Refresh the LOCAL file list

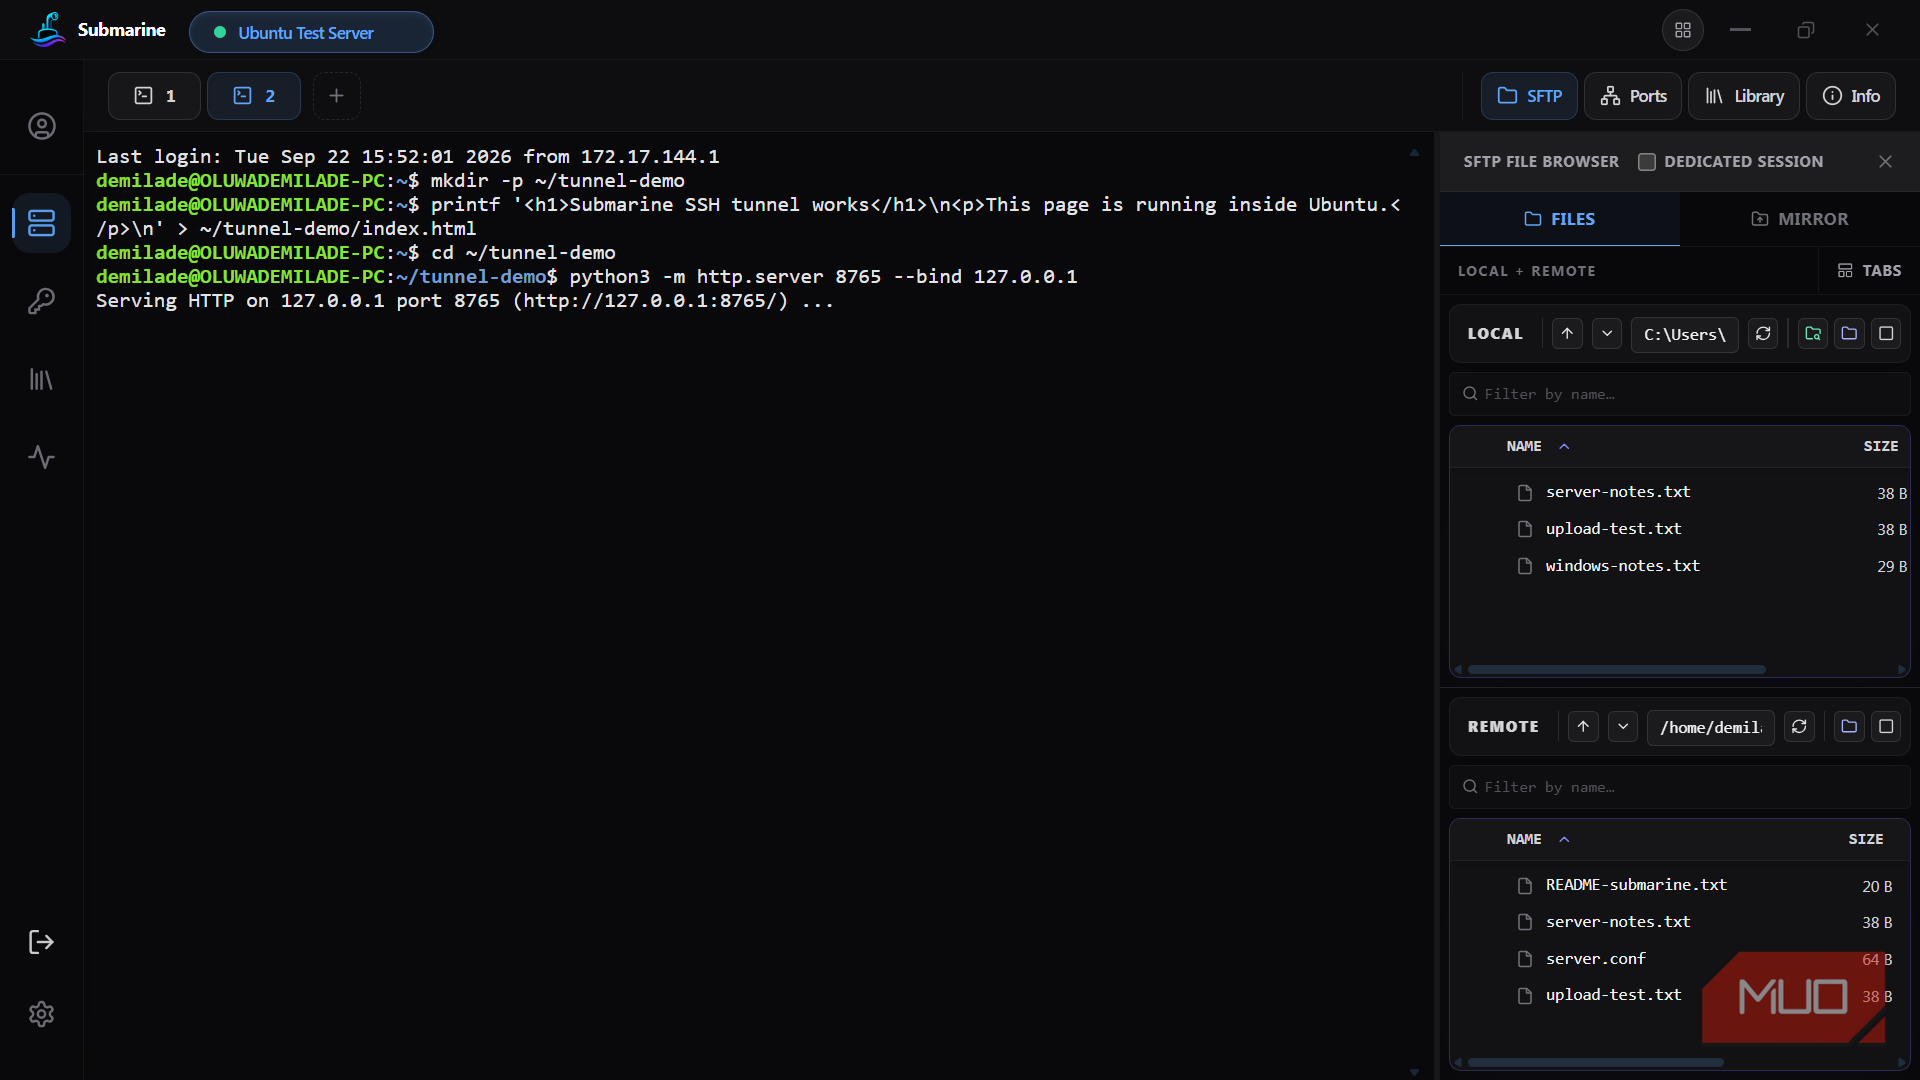(x=1763, y=333)
